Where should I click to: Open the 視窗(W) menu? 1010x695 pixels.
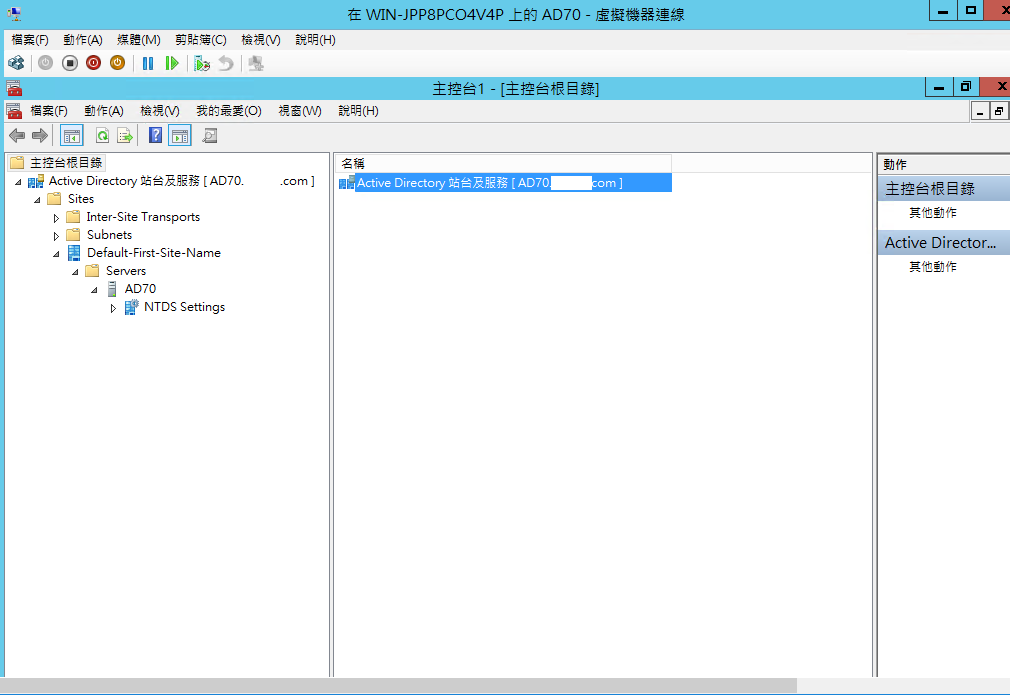coord(300,111)
